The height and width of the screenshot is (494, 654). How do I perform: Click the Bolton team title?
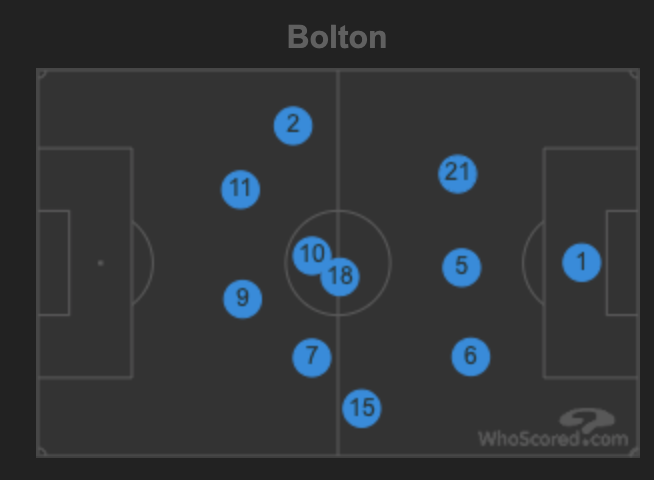point(337,37)
